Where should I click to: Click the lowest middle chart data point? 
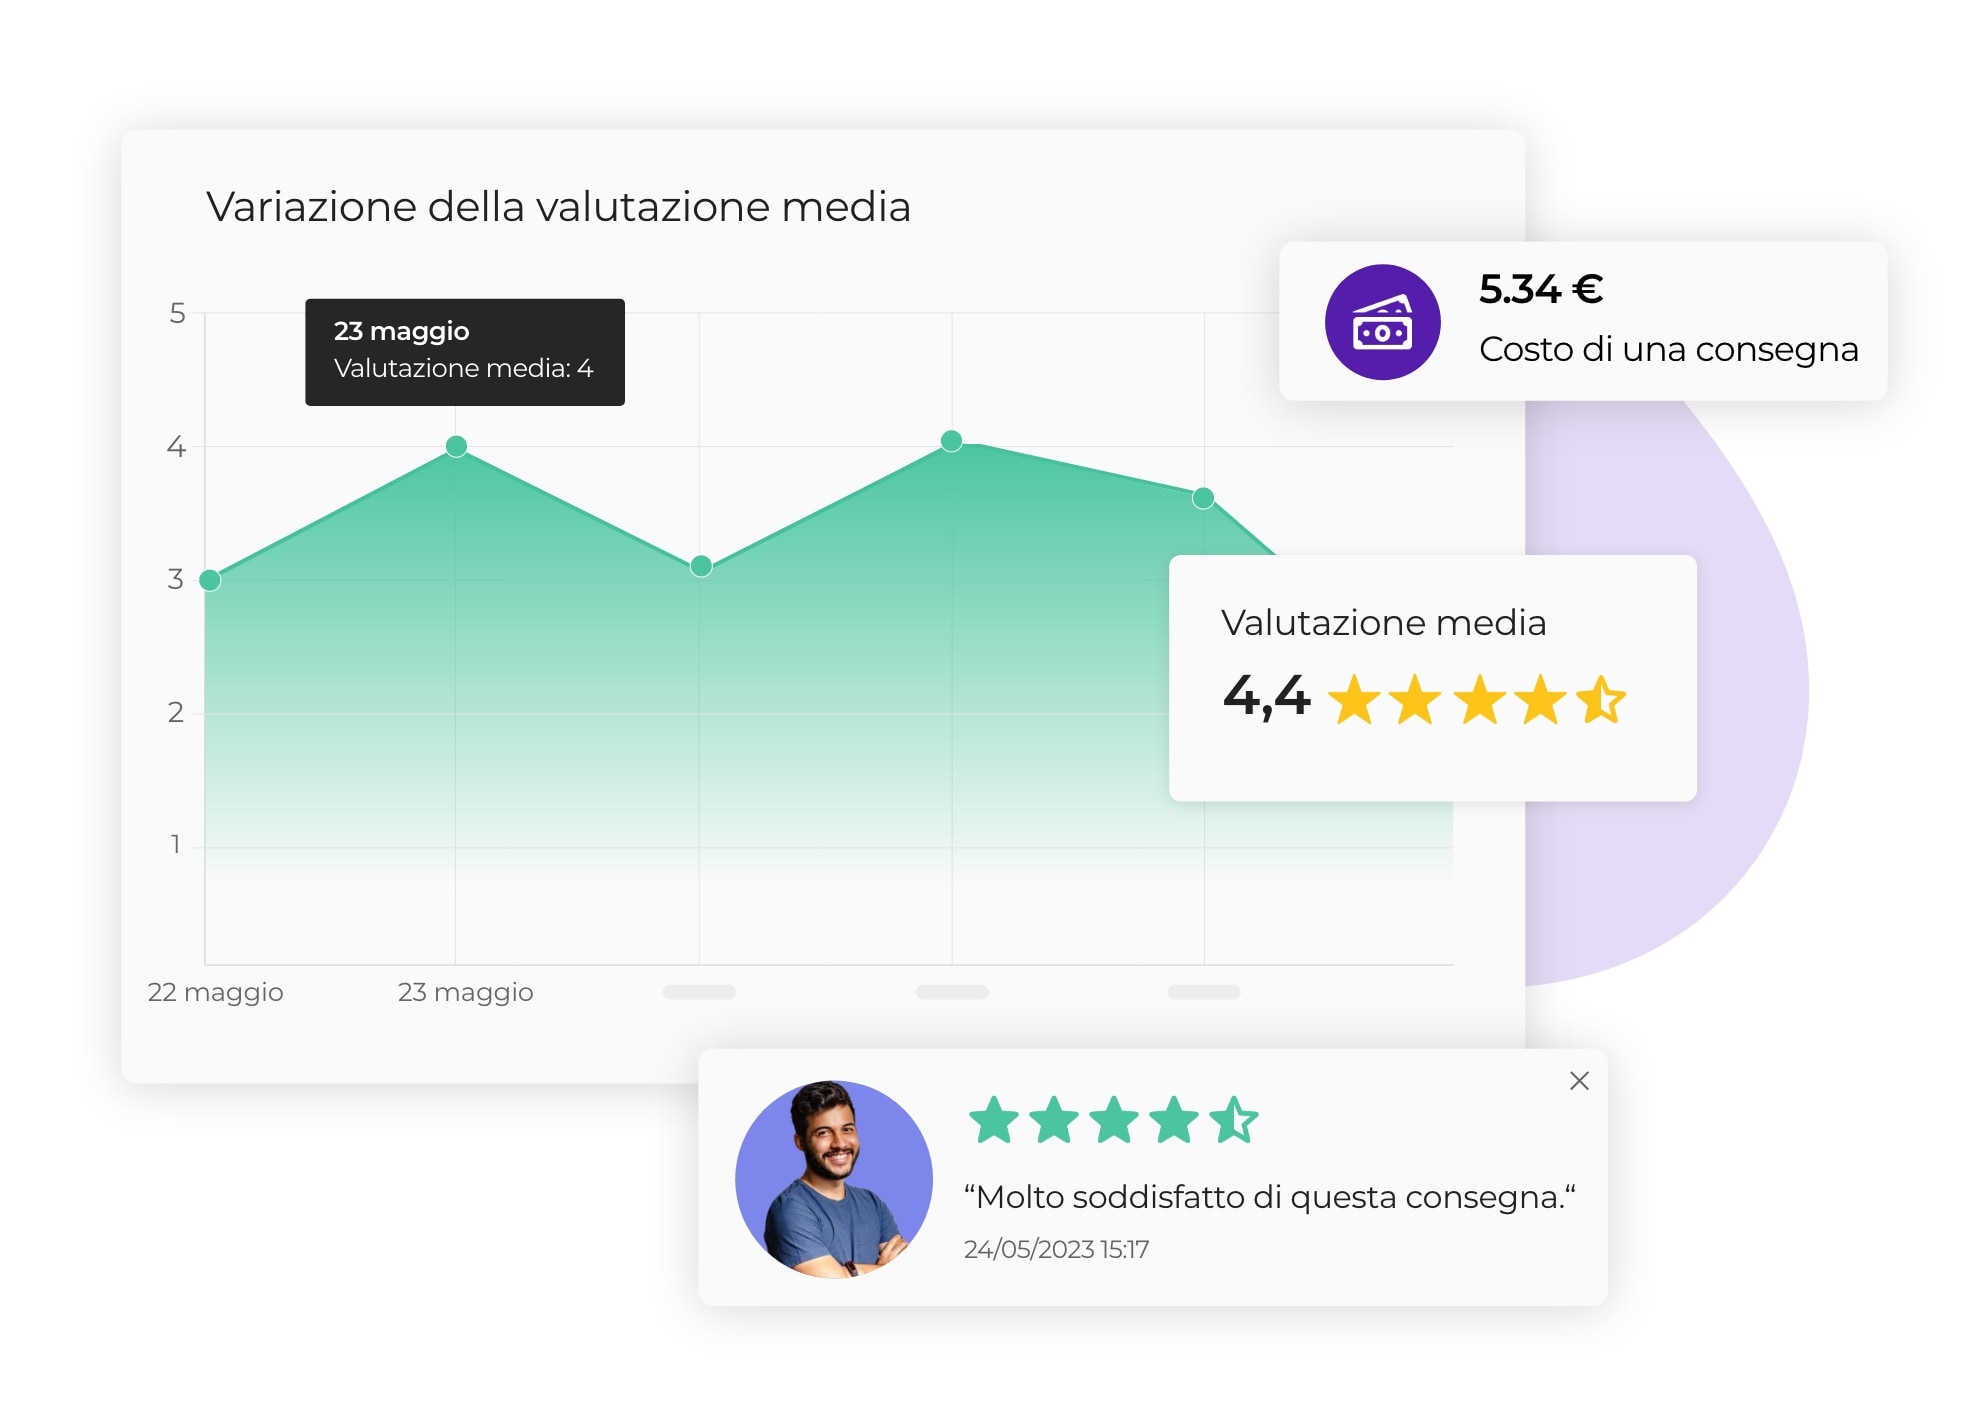coord(701,566)
